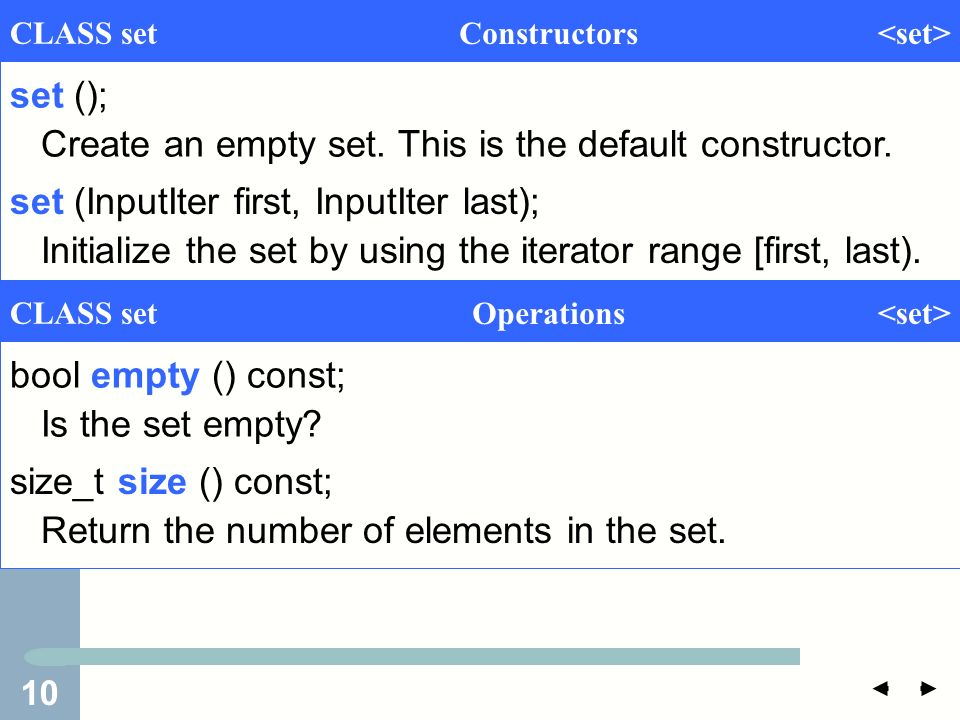Click '<set>' tag in Operations header

point(913,313)
